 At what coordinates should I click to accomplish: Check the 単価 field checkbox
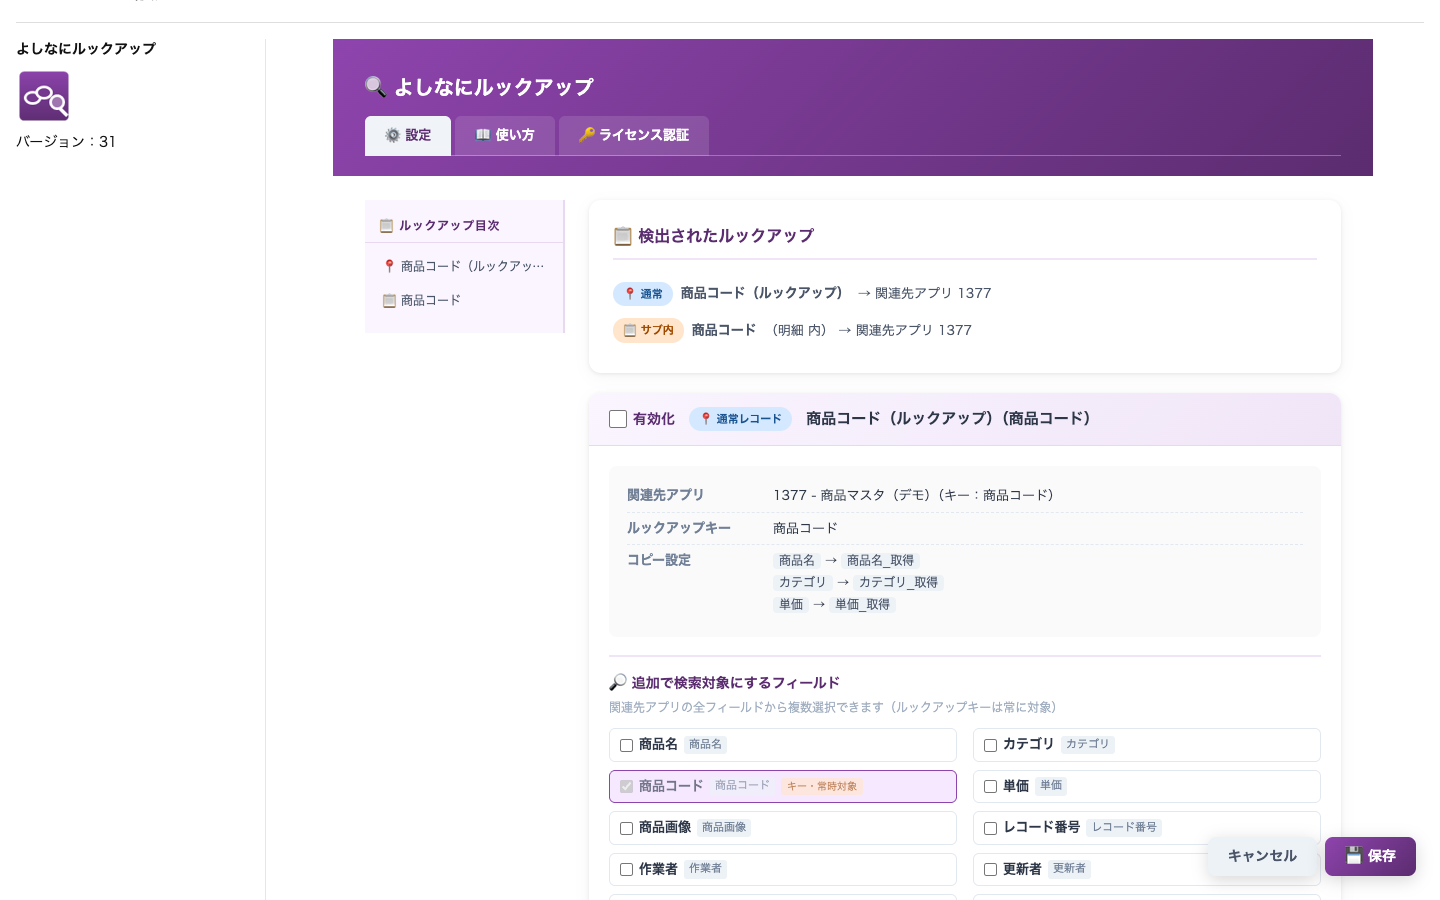coord(990,787)
